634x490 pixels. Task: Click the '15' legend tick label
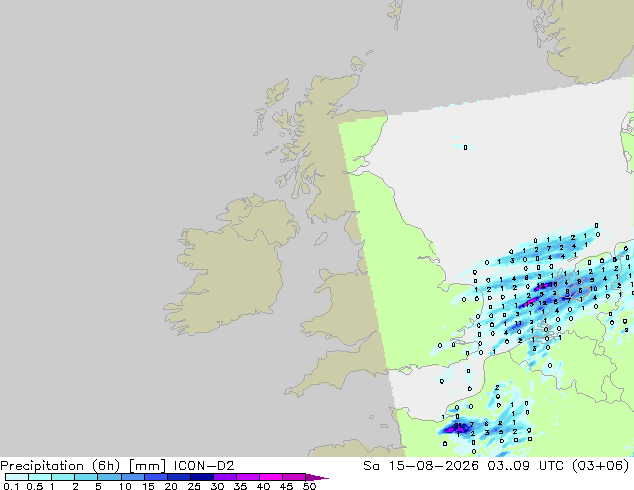pos(148,486)
